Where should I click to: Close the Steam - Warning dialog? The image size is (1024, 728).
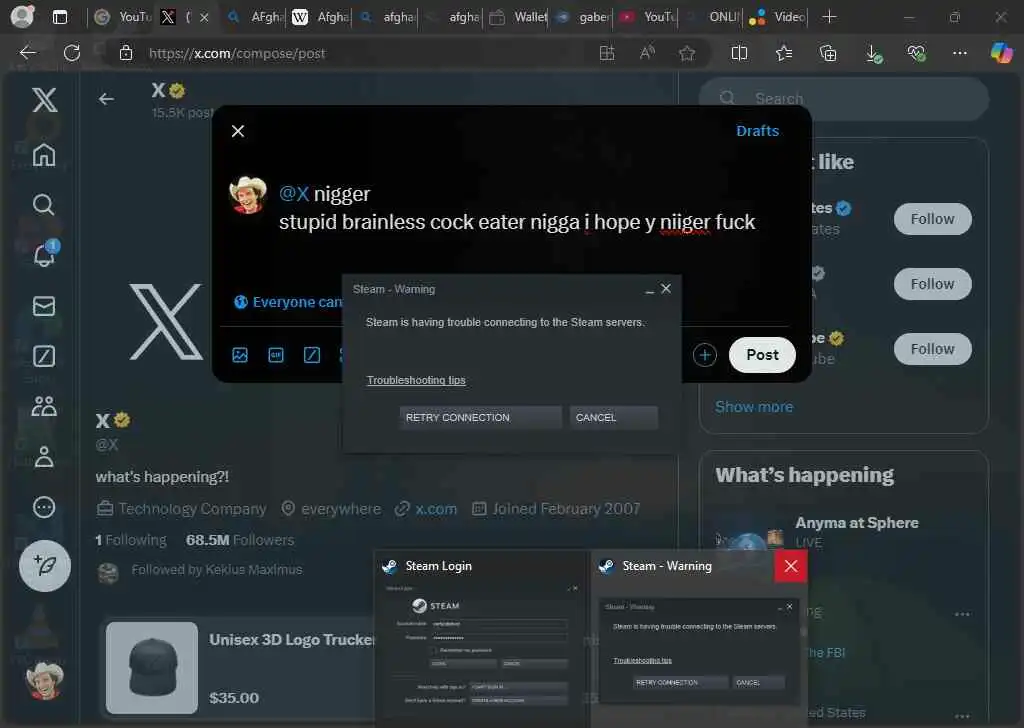point(665,289)
